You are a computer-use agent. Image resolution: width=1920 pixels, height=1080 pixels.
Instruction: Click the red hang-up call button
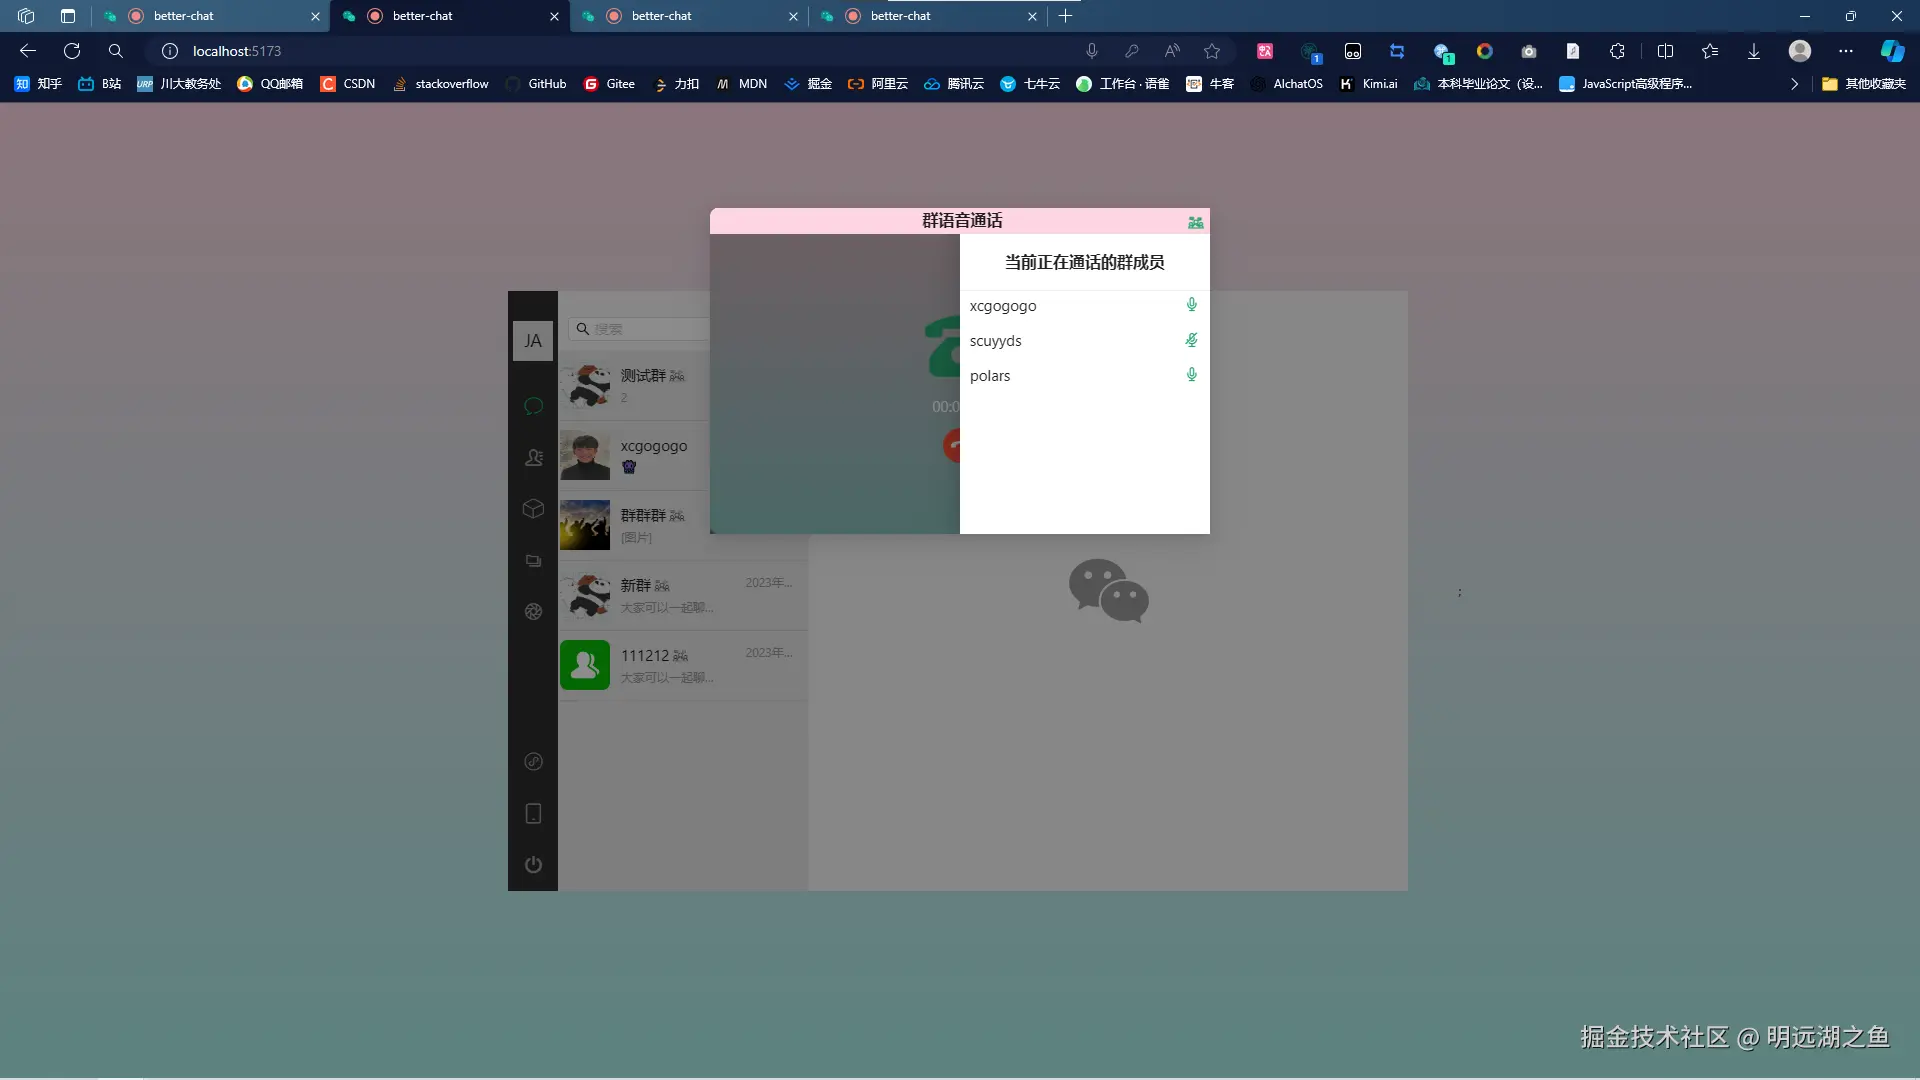pyautogui.click(x=953, y=445)
